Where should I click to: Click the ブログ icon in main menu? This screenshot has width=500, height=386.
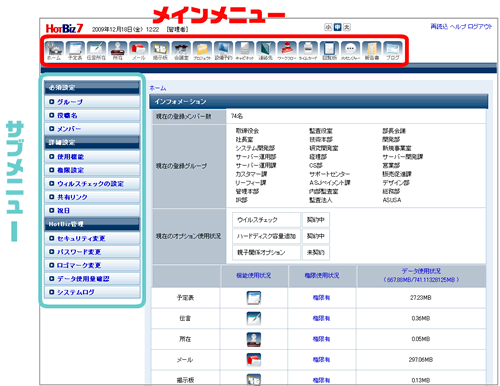(x=393, y=50)
